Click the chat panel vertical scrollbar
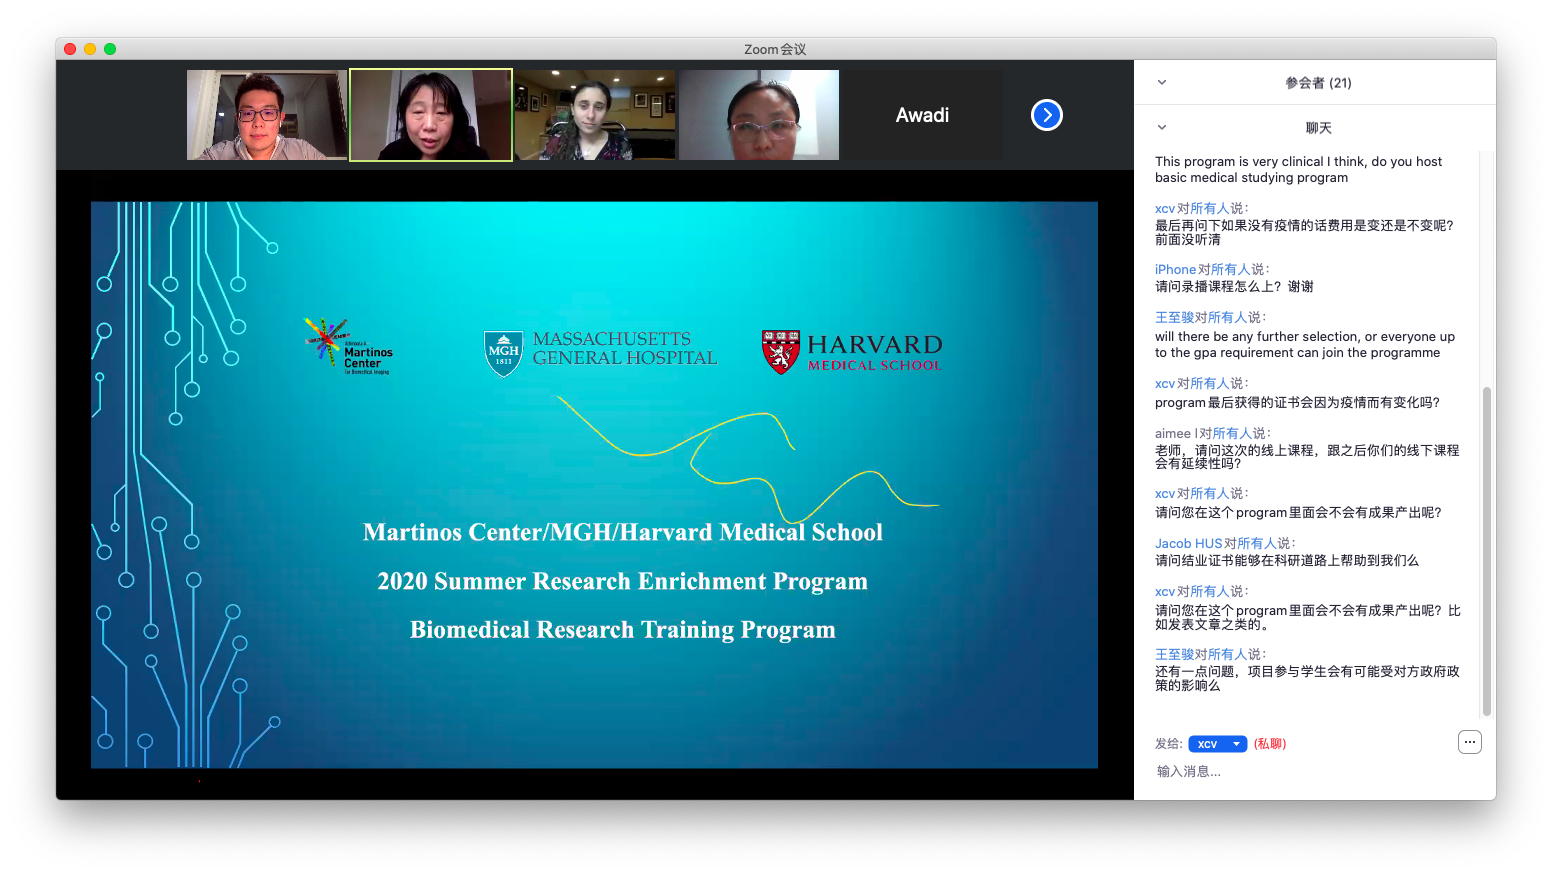Image resolution: width=1552 pixels, height=874 pixels. [x=1486, y=550]
